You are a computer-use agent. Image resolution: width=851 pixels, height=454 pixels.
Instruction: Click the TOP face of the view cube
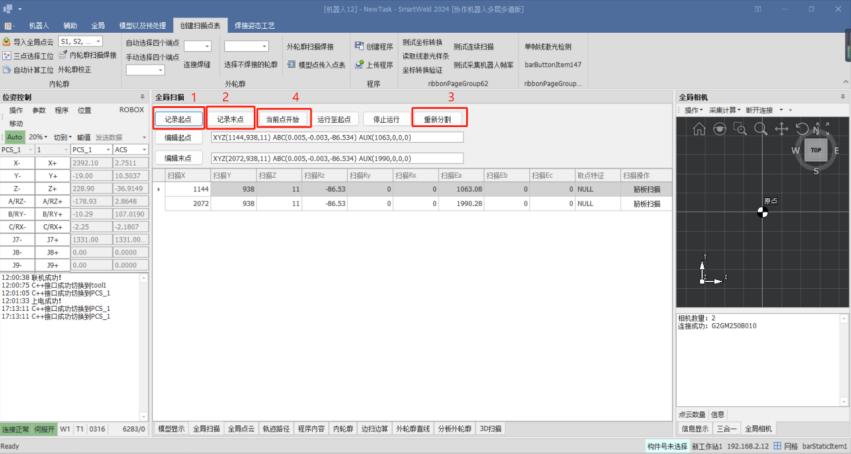[815, 149]
